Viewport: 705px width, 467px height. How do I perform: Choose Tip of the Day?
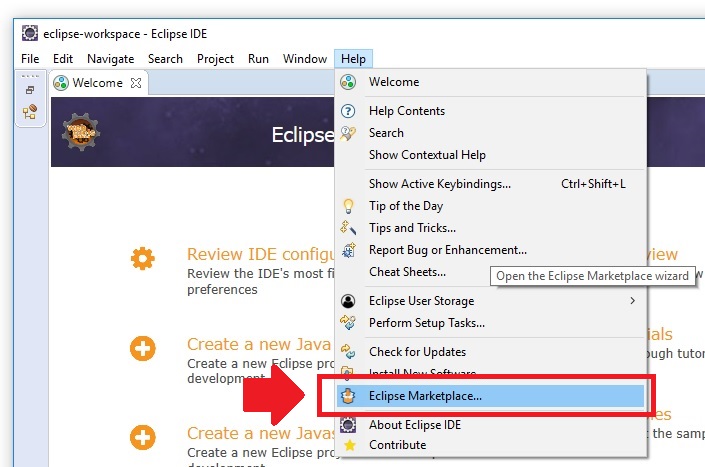(491, 206)
